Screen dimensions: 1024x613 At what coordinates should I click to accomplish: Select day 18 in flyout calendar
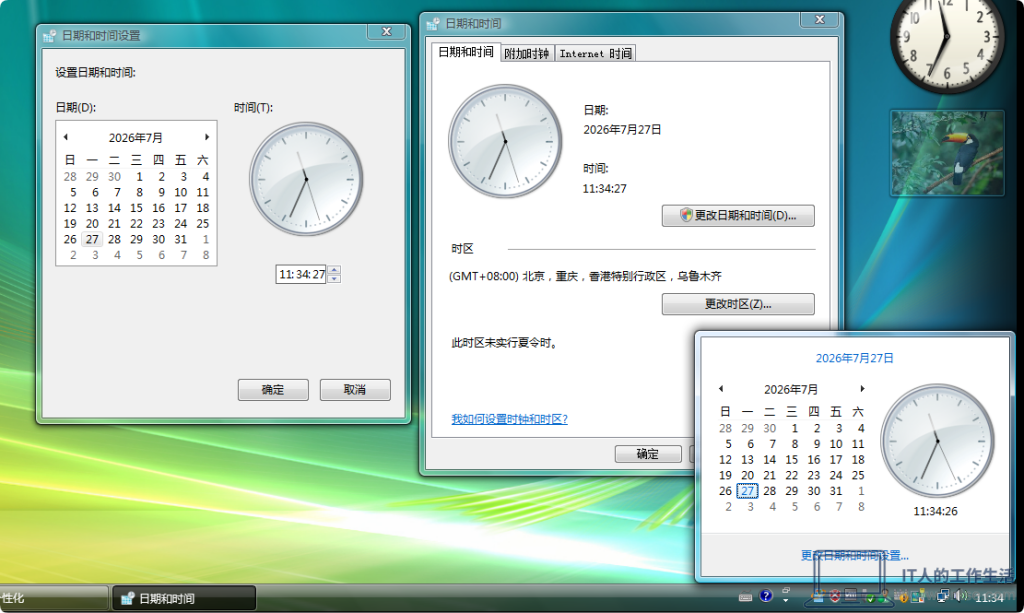click(x=858, y=460)
